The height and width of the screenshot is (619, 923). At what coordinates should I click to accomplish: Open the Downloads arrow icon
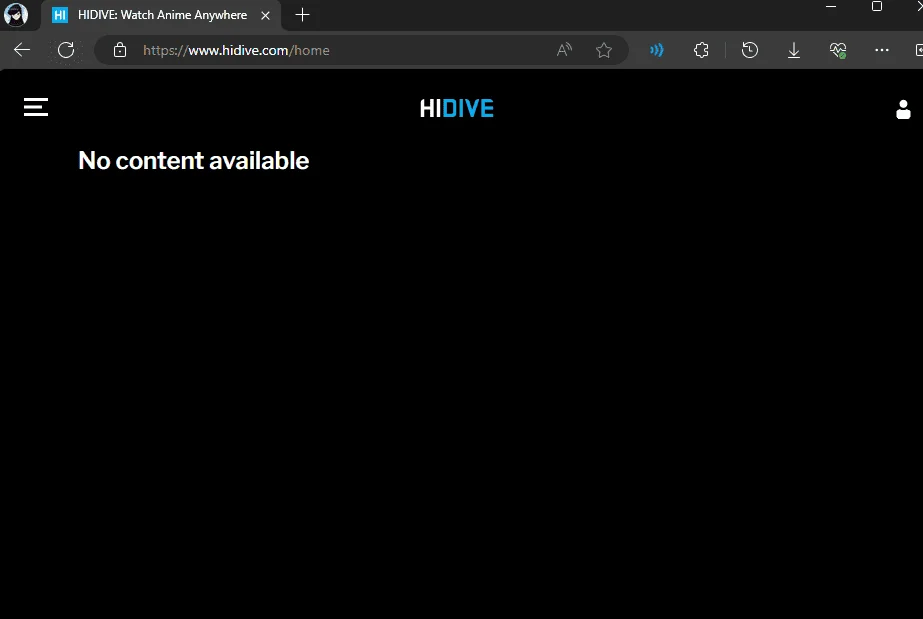793,50
